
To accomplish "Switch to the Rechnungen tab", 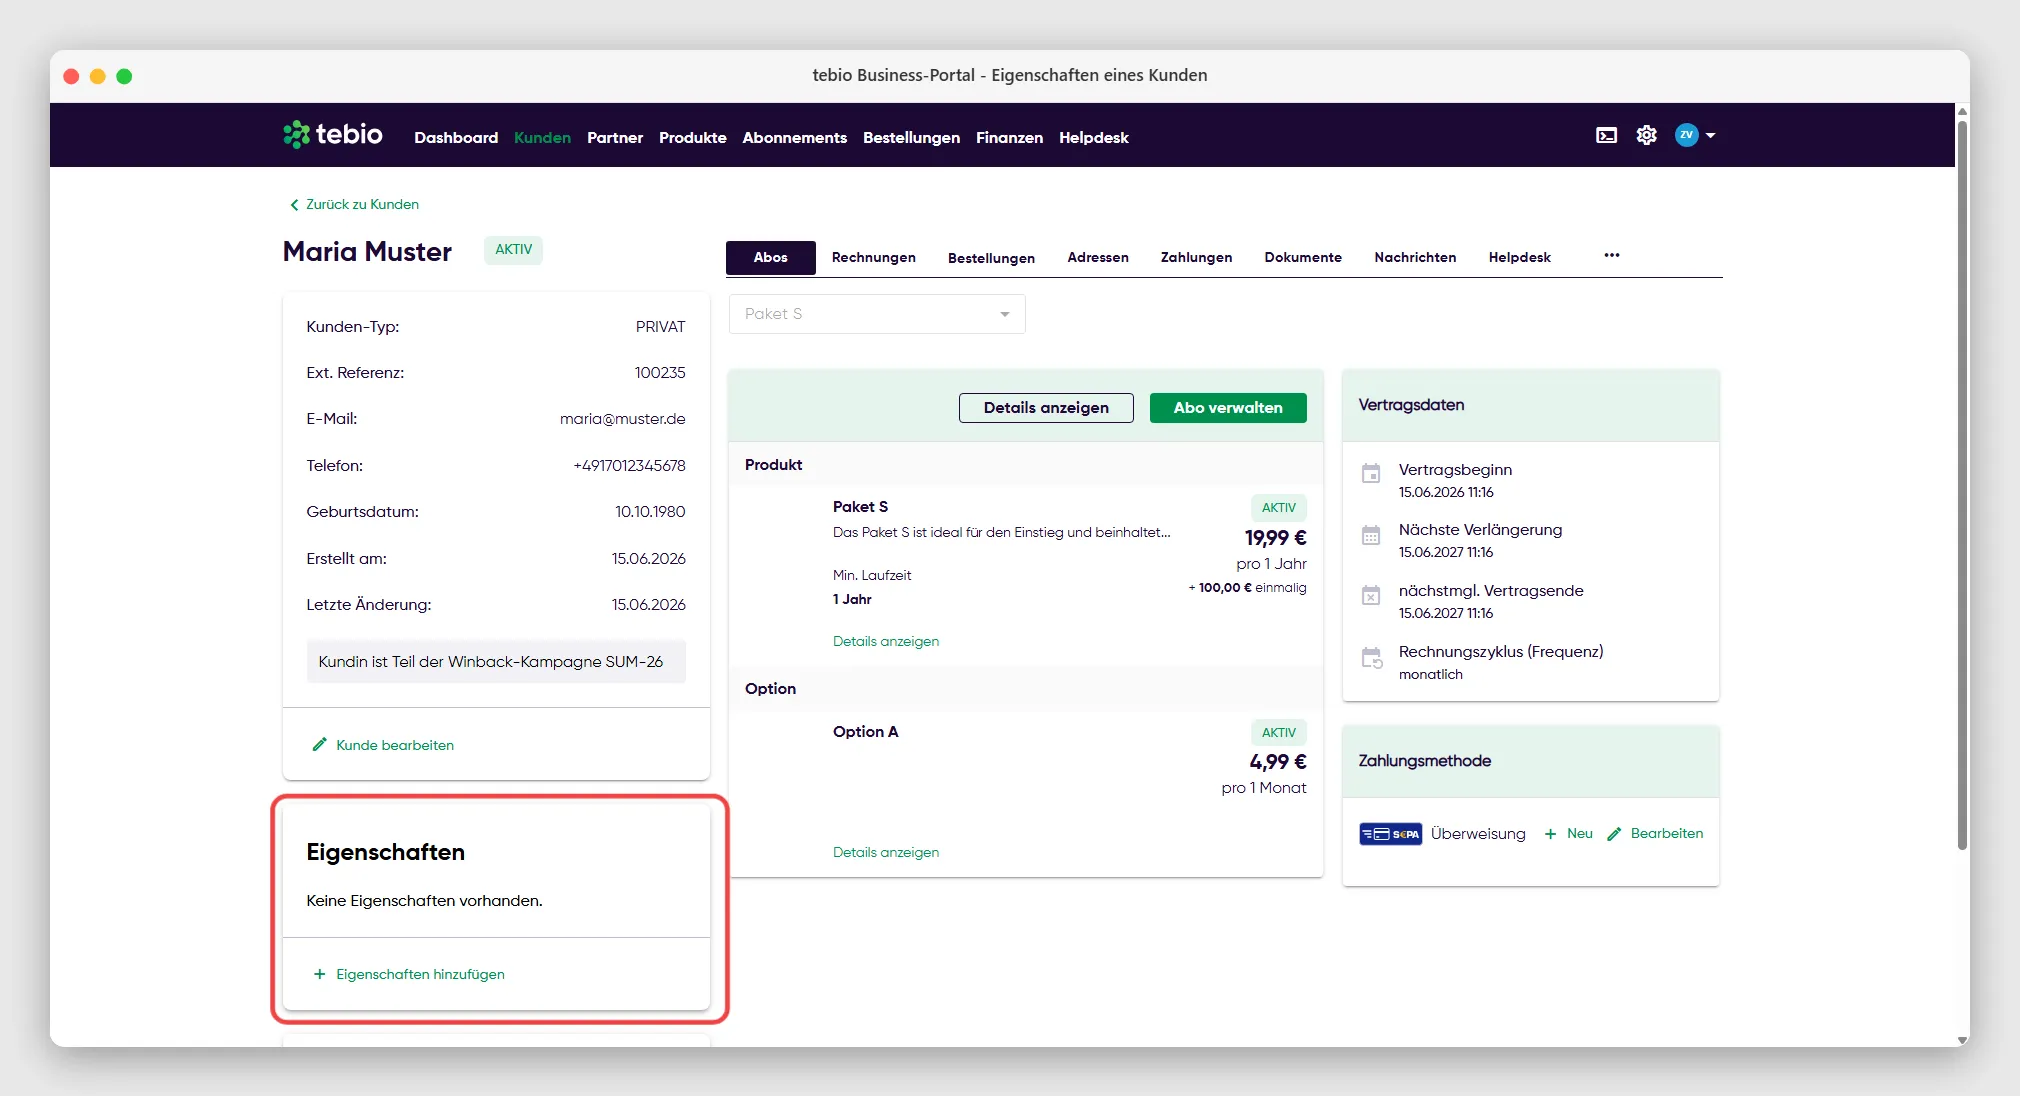I will [874, 258].
